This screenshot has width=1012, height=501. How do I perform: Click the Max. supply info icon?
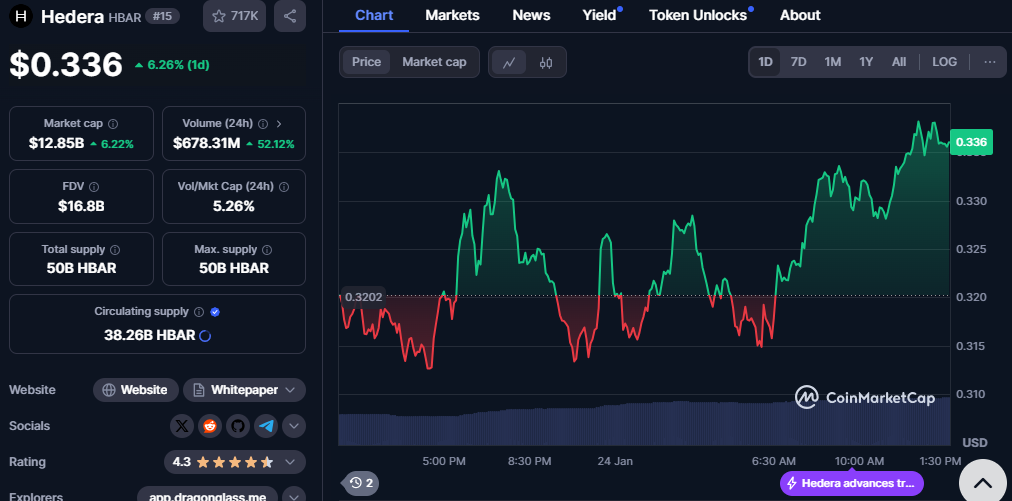(267, 249)
